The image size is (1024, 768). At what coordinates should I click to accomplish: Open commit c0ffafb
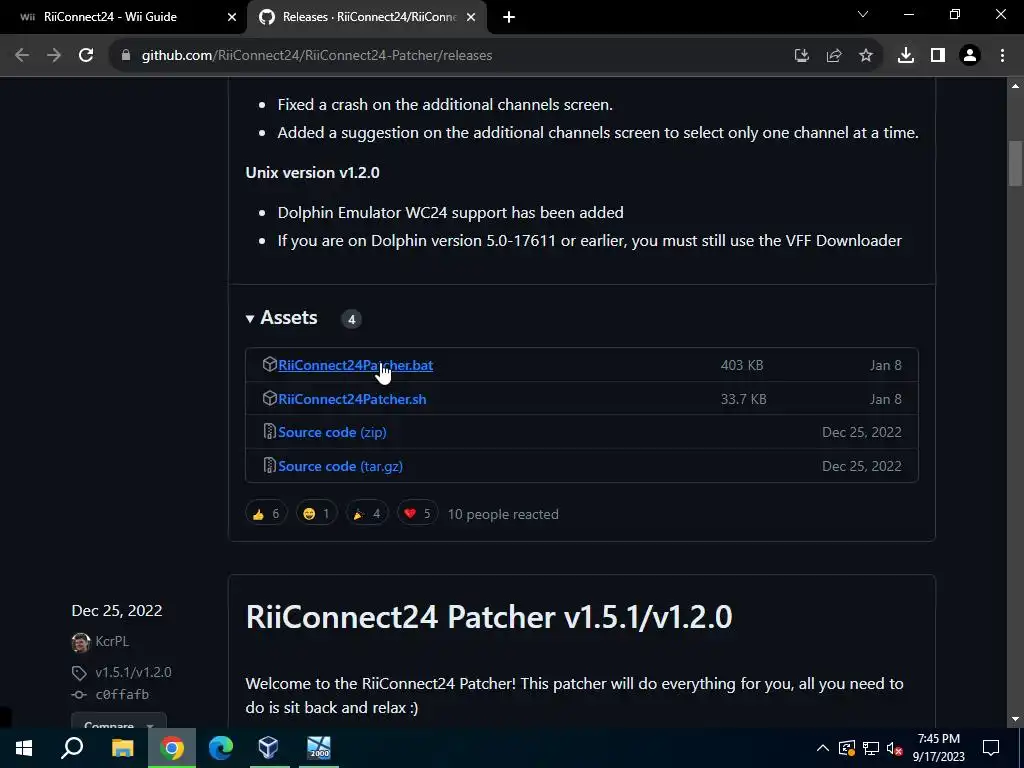point(122,695)
